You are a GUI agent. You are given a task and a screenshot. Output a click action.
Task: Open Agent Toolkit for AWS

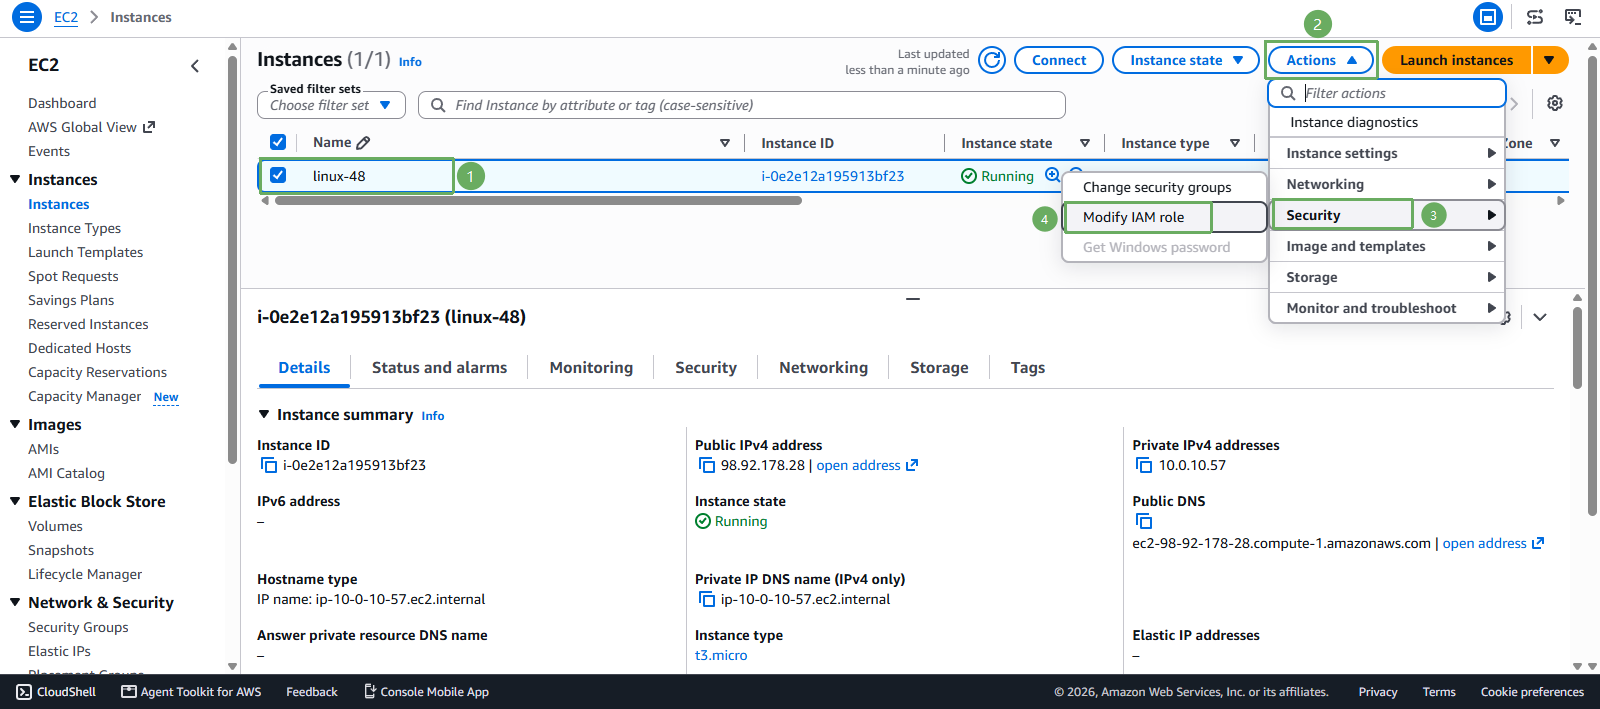pyautogui.click(x=191, y=691)
